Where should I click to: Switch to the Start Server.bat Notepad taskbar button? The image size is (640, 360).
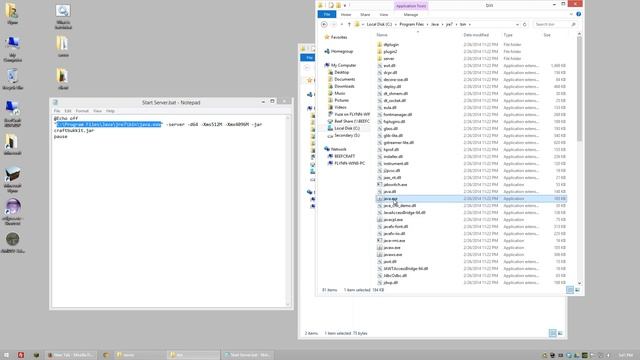point(247,355)
